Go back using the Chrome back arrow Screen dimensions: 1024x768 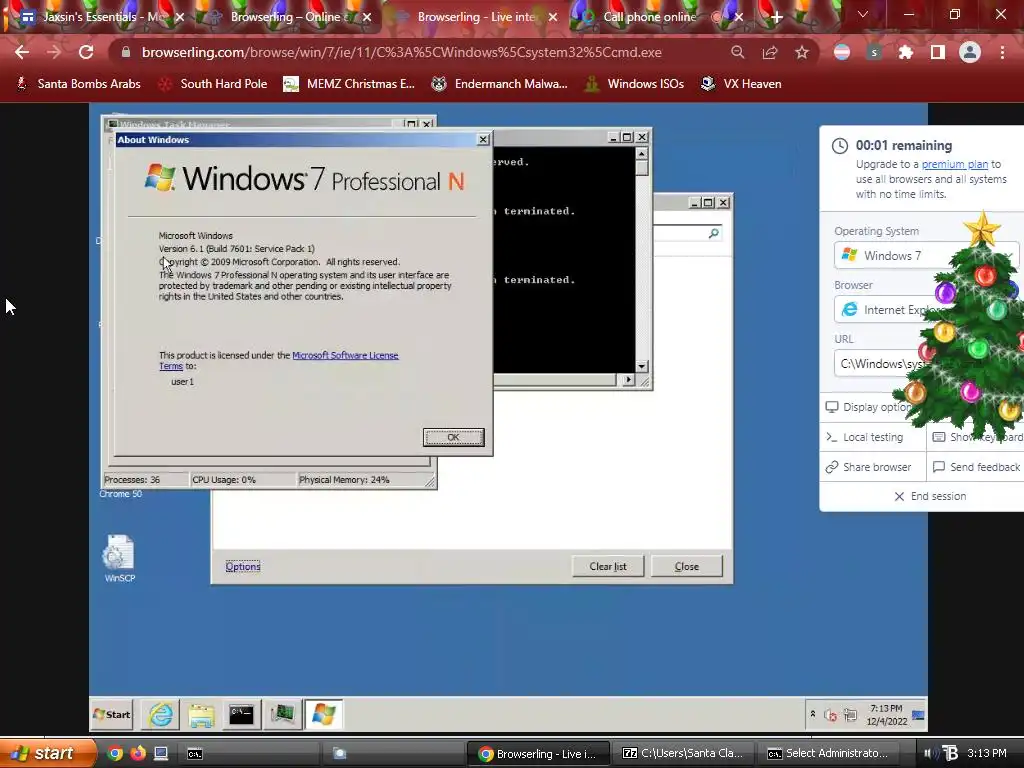pos(22,52)
